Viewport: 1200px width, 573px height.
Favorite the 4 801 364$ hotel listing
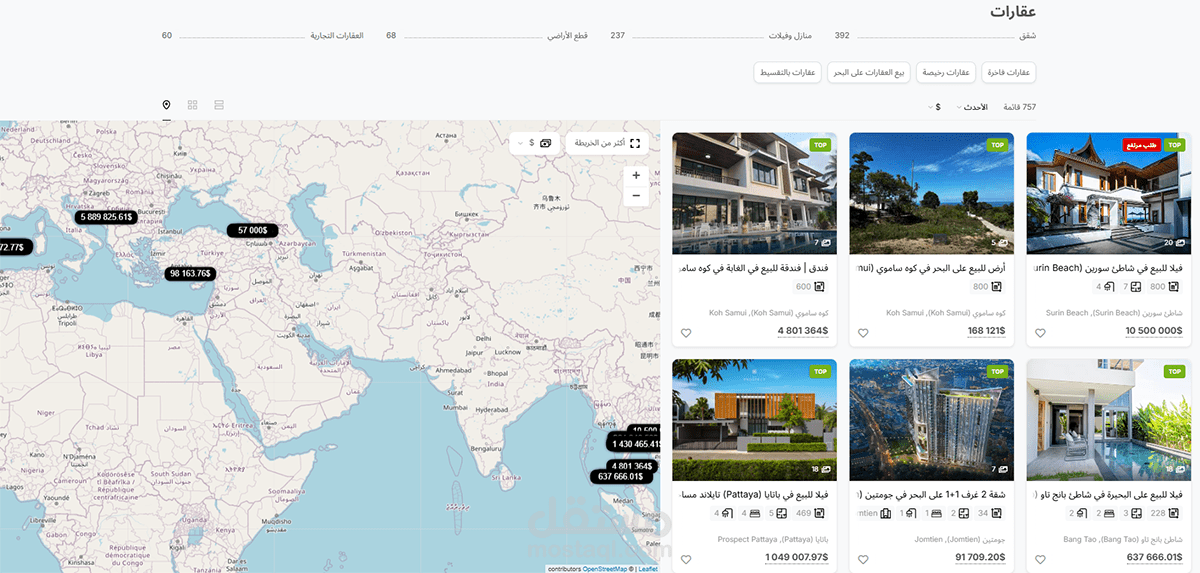coord(686,333)
